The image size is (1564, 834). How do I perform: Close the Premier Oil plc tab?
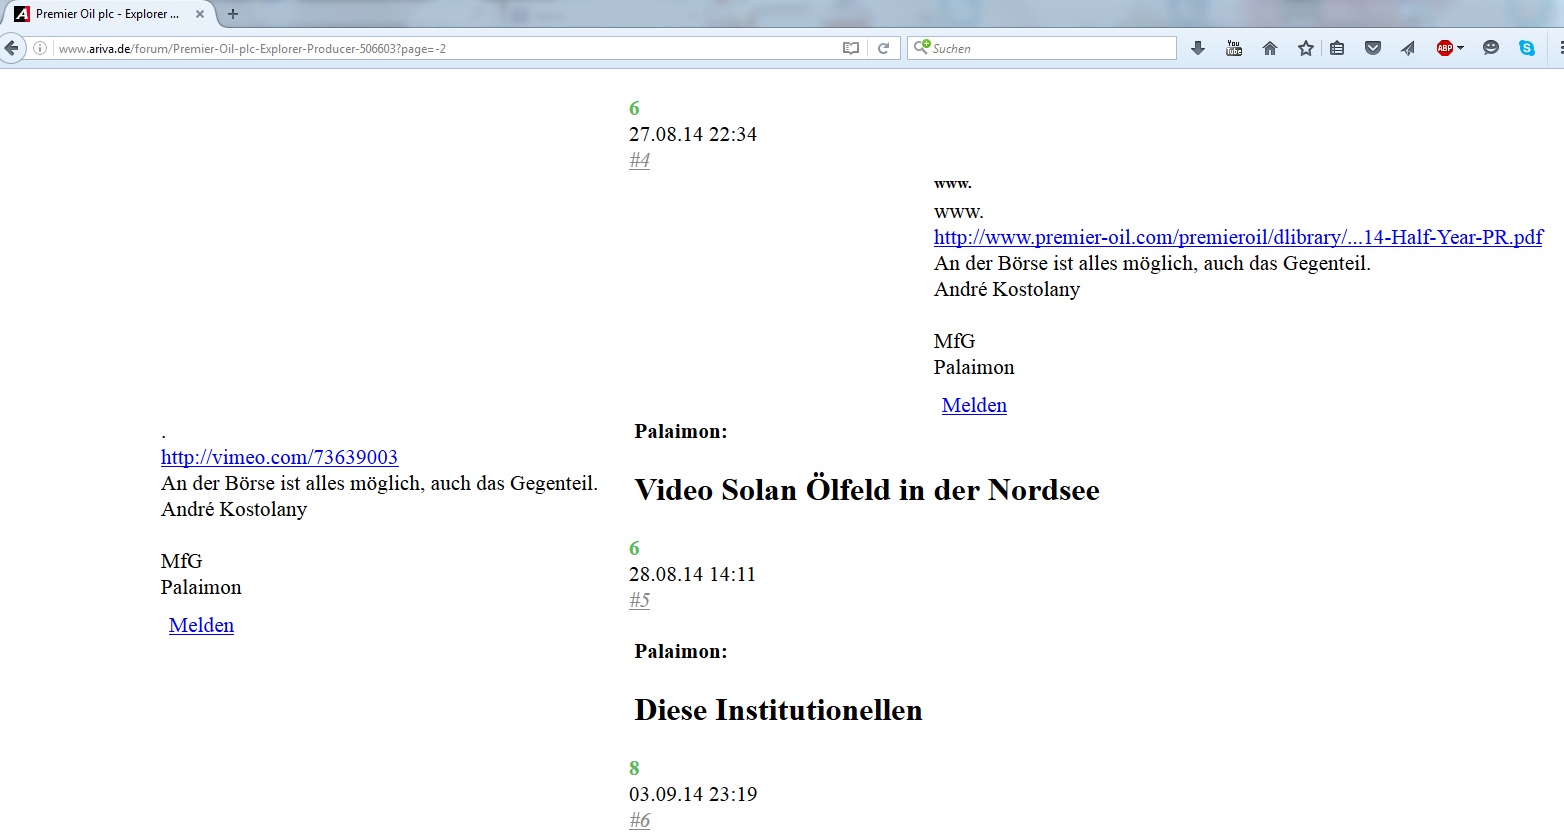pyautogui.click(x=200, y=14)
